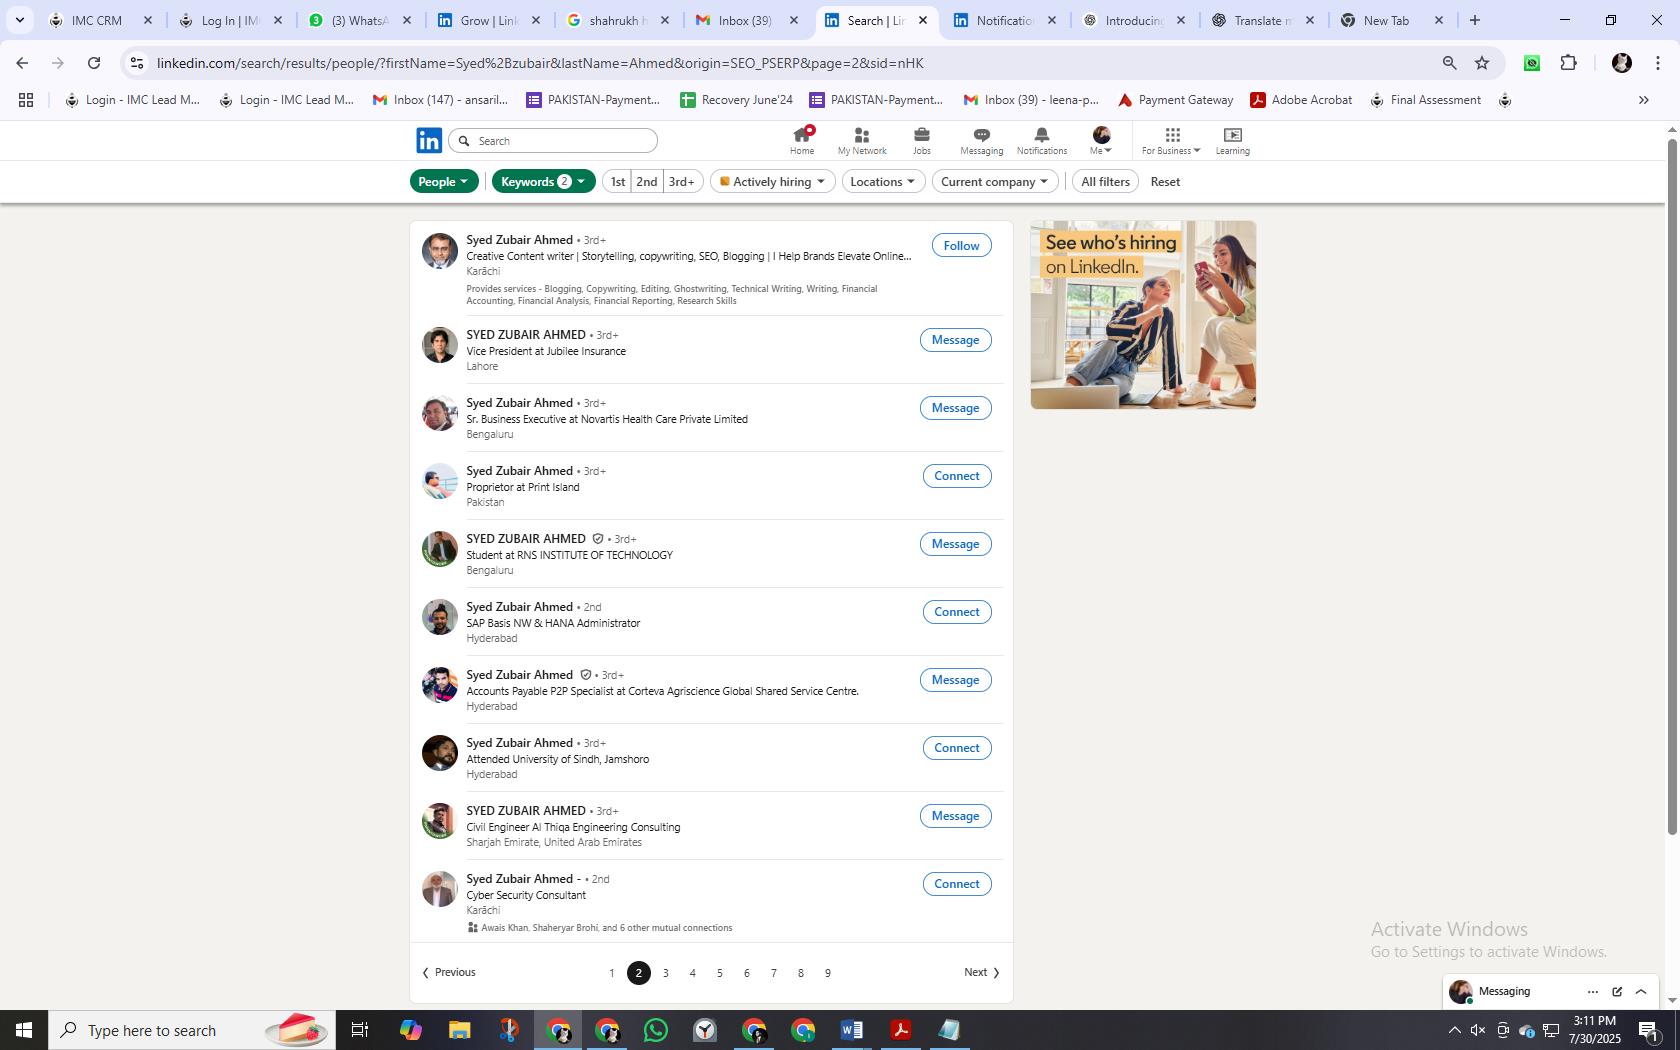The width and height of the screenshot is (1680, 1050).
Task: Connect with SAP Basis administrator
Action: coord(956,612)
